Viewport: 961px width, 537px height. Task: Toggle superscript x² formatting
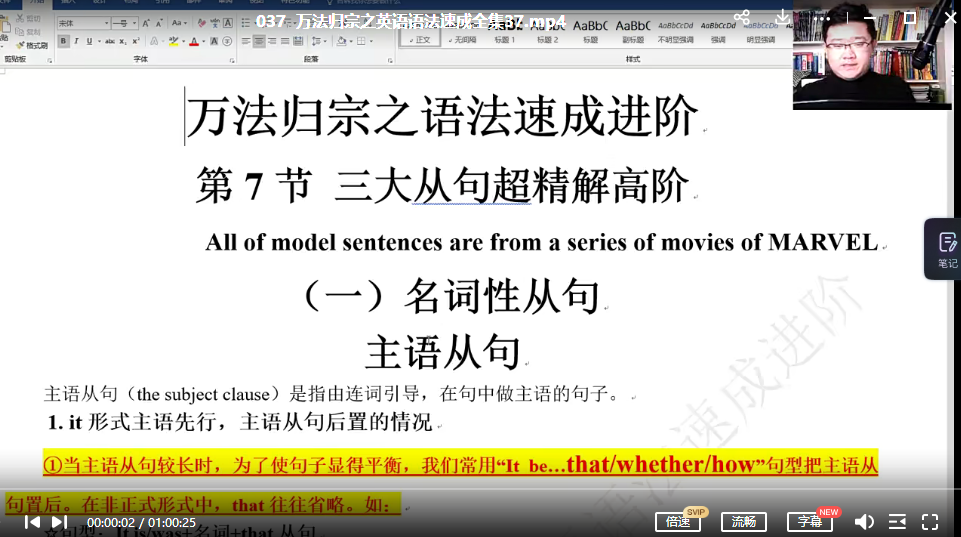pos(135,41)
